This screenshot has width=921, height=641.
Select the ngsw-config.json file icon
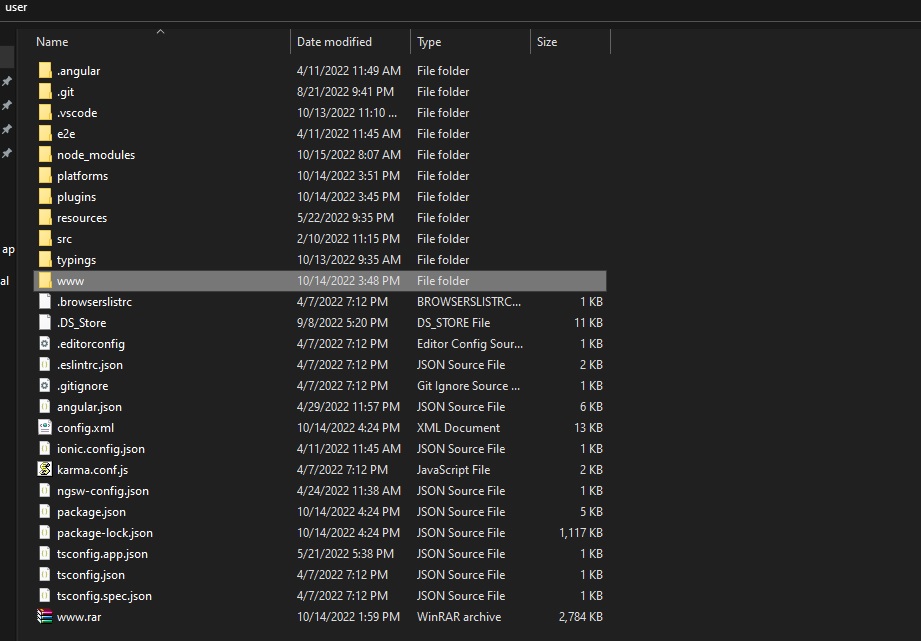pyautogui.click(x=45, y=491)
